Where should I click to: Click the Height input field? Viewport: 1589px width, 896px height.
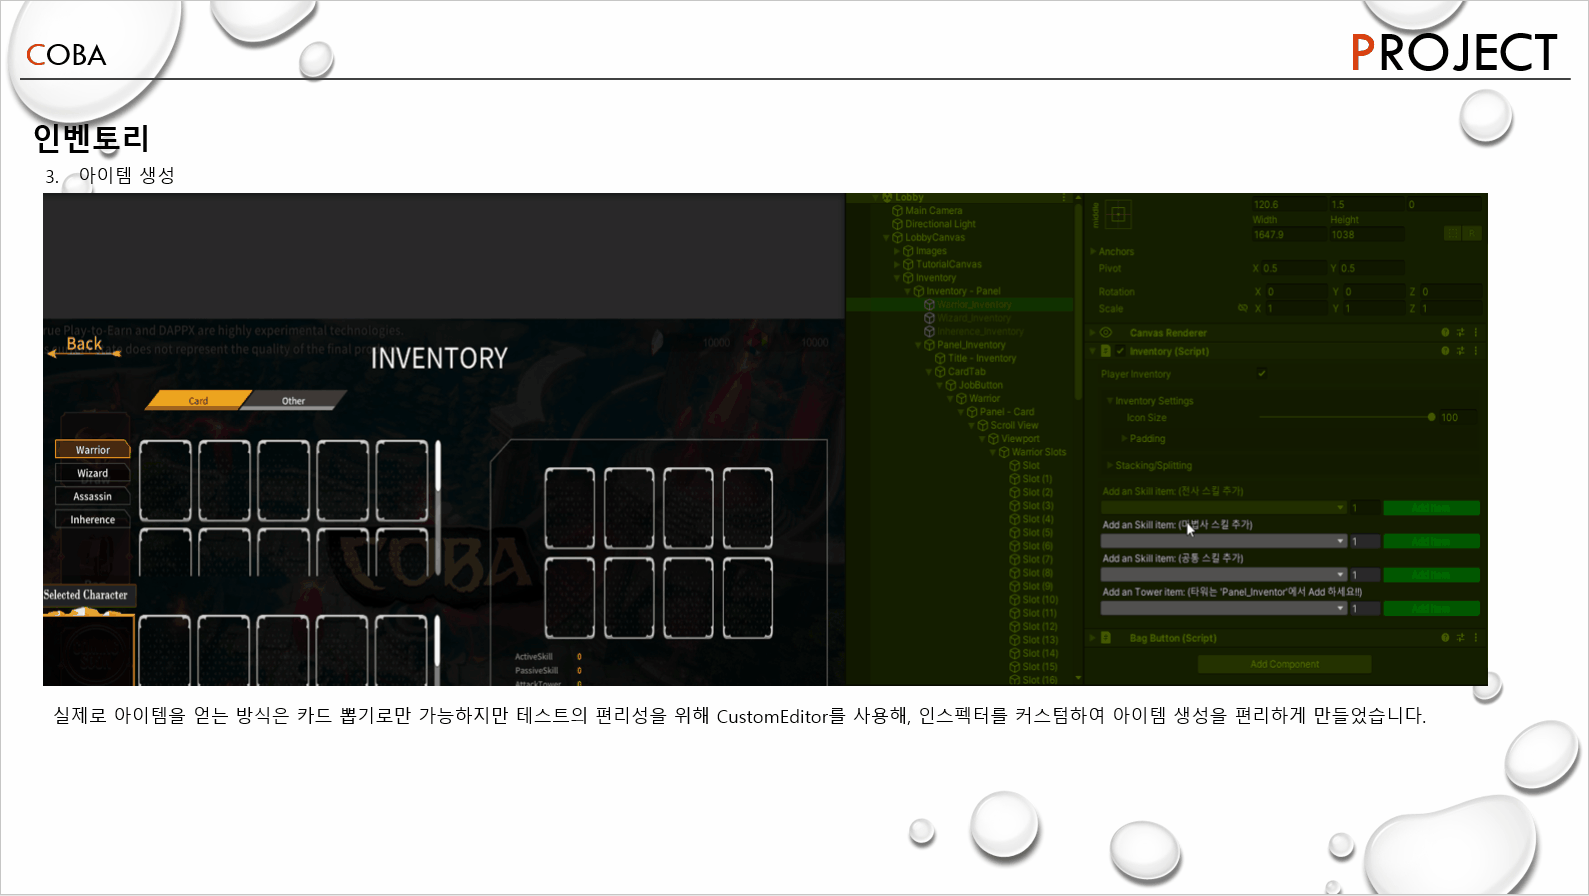1366,235
